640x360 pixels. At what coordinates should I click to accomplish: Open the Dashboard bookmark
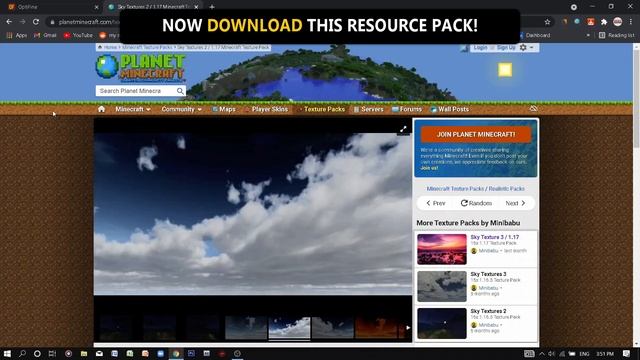[535, 36]
